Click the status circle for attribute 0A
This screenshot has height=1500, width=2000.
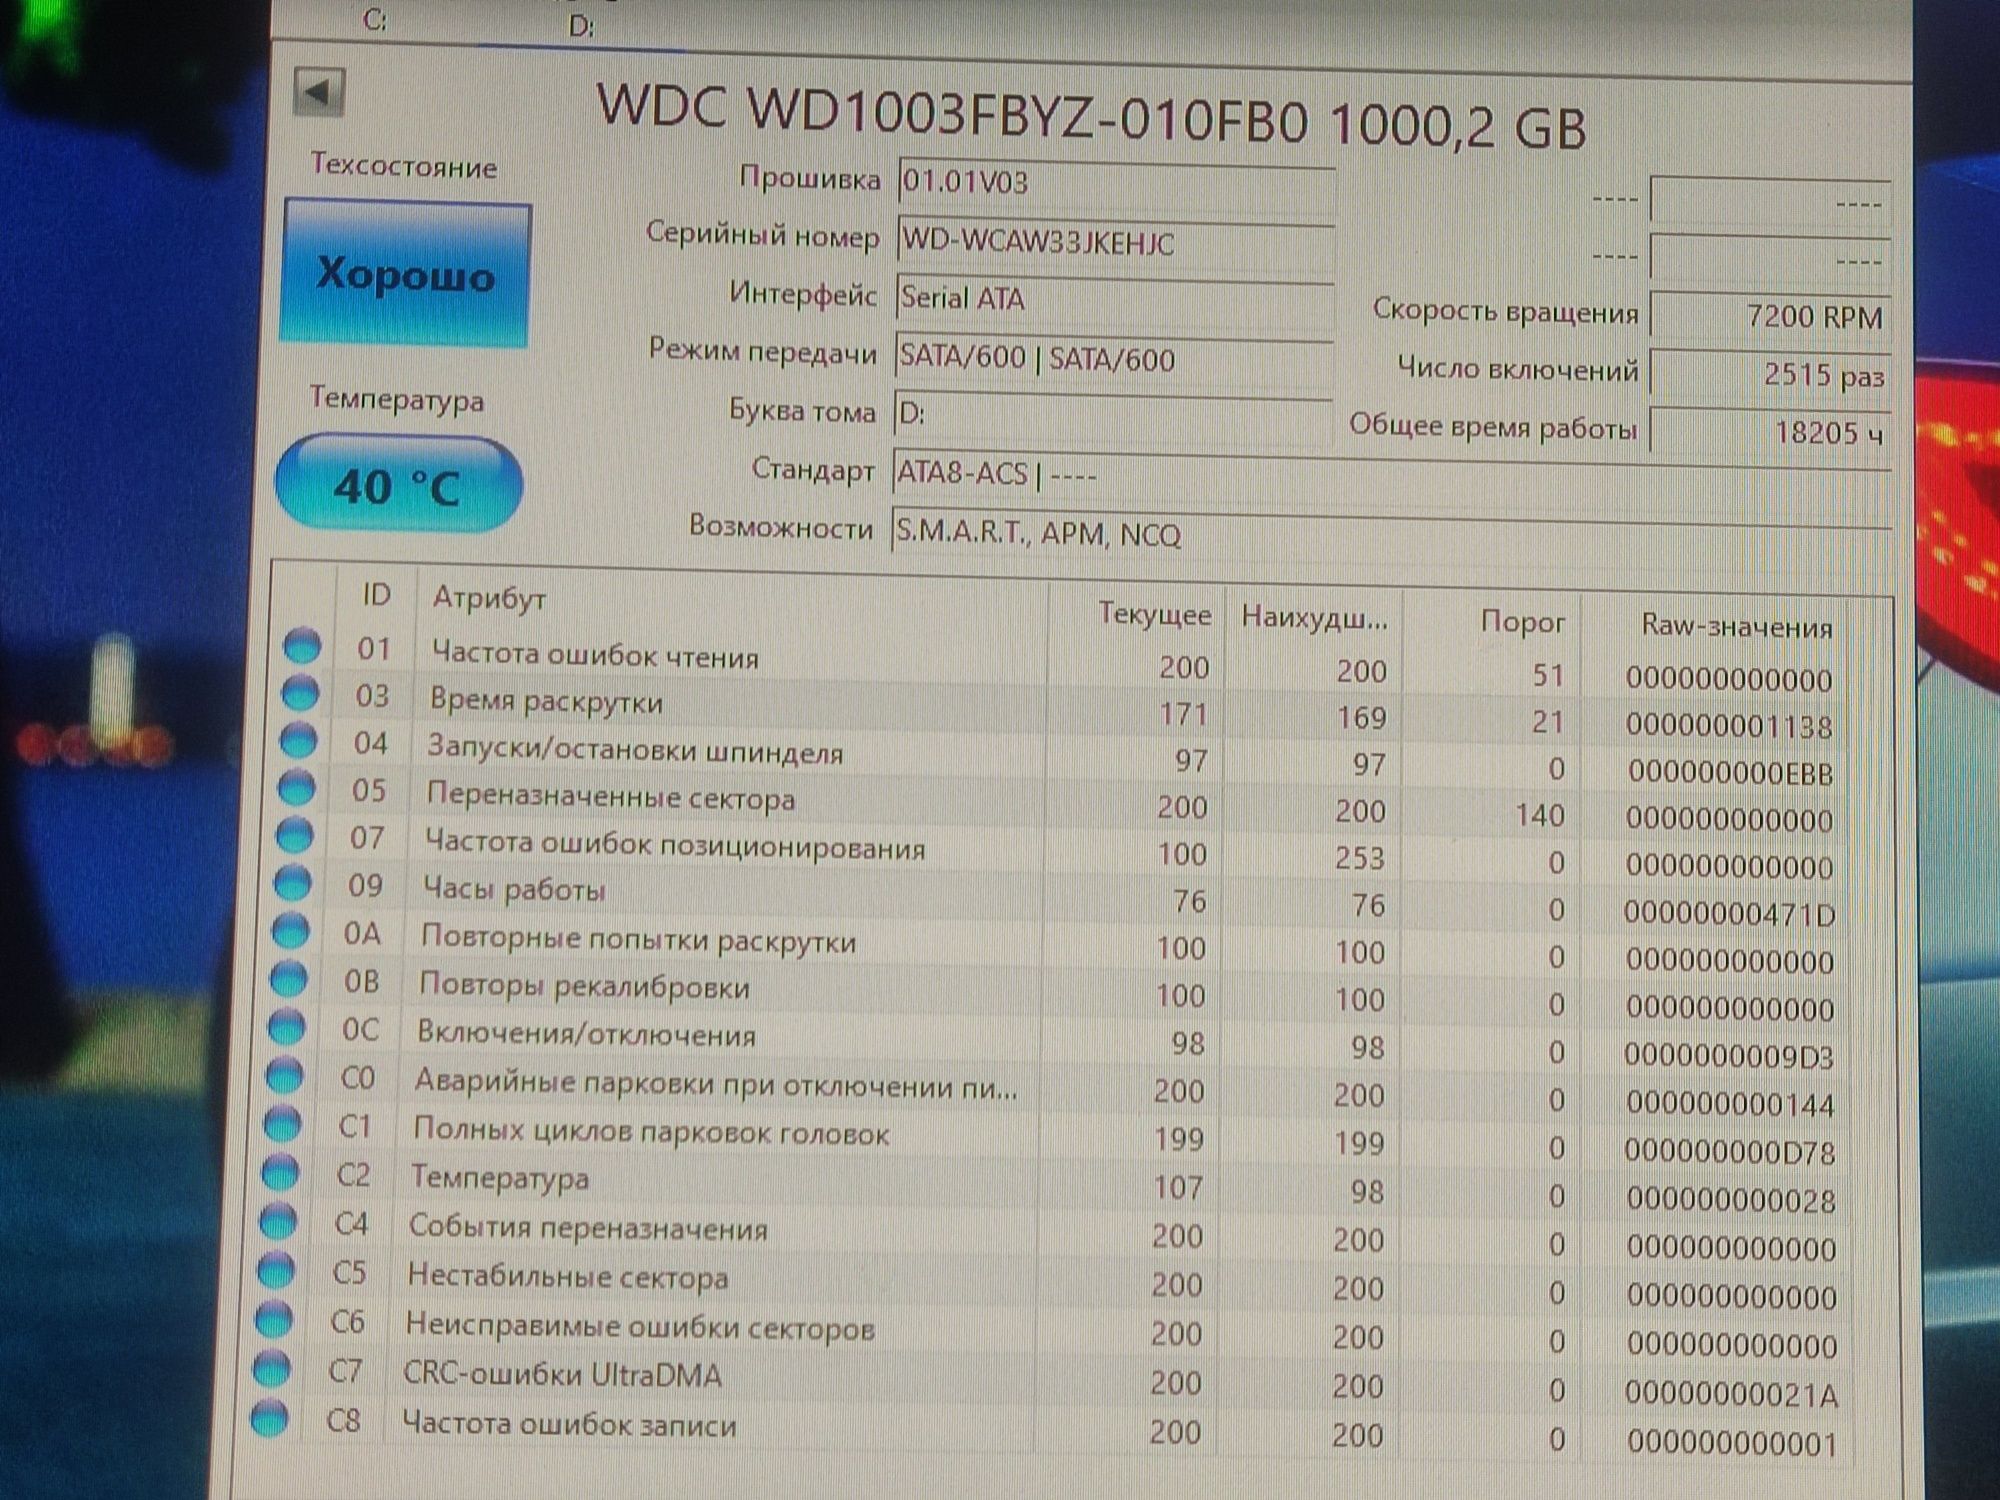click(291, 930)
